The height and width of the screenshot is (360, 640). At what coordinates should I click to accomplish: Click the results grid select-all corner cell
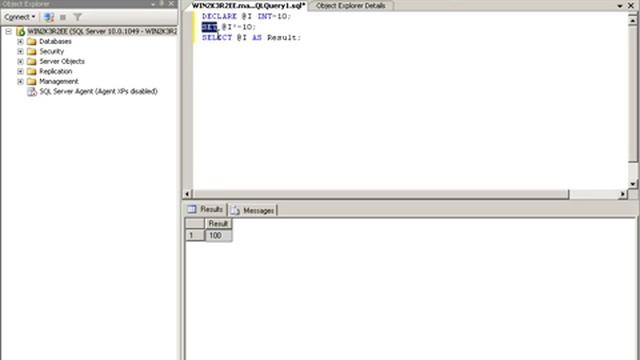(195, 224)
